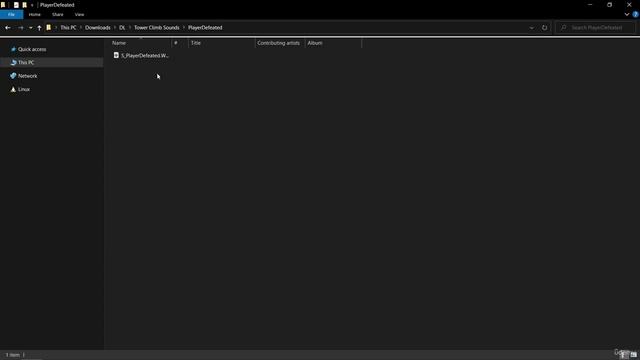Screen dimensions: 640x360
Task: Click the folder icon in address bar
Action: (x=49, y=27)
